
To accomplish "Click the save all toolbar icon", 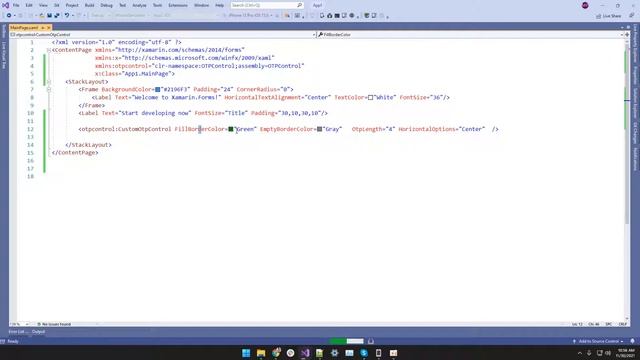I will point(56,16).
